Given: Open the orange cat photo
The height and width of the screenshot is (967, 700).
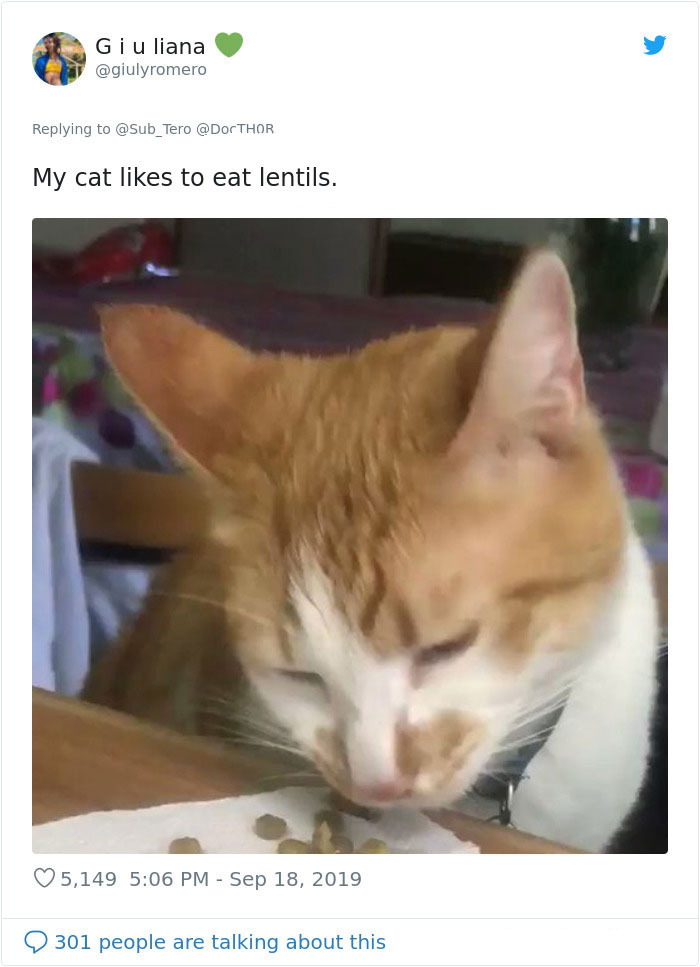Looking at the screenshot, I should 350,536.
